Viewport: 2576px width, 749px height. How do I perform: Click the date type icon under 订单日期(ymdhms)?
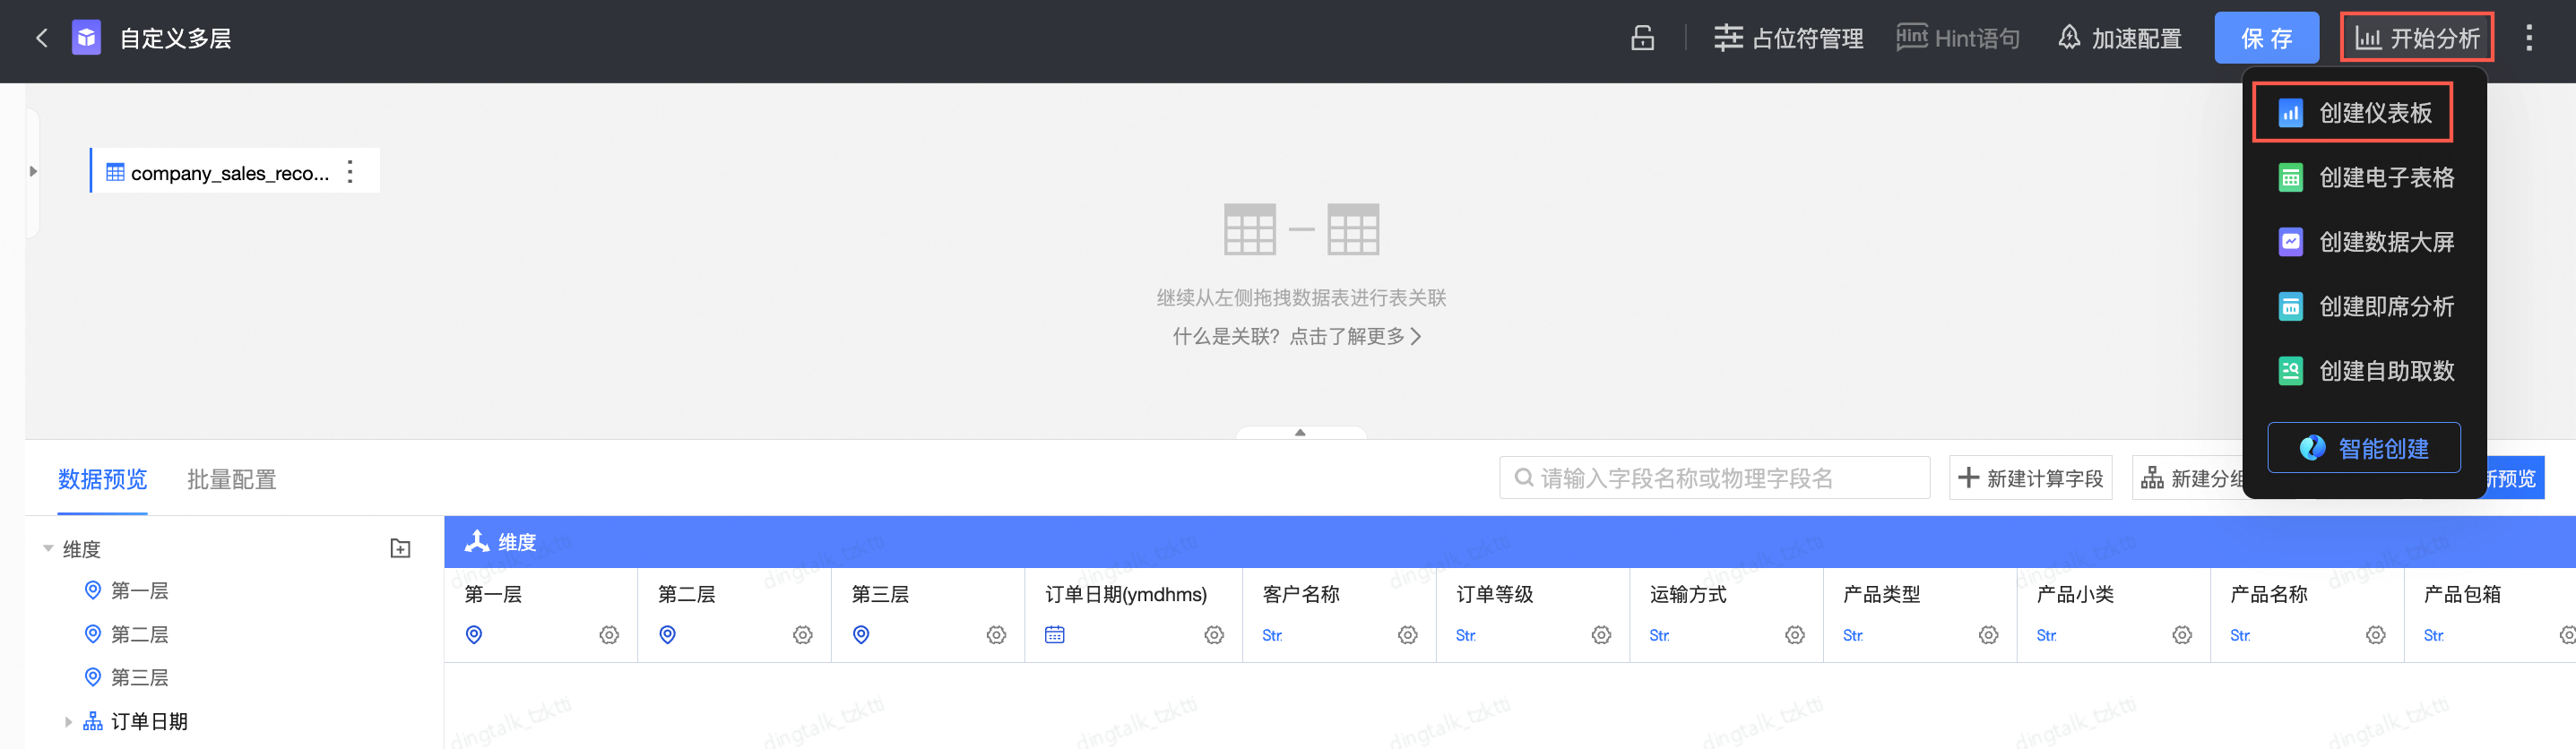(x=1055, y=635)
